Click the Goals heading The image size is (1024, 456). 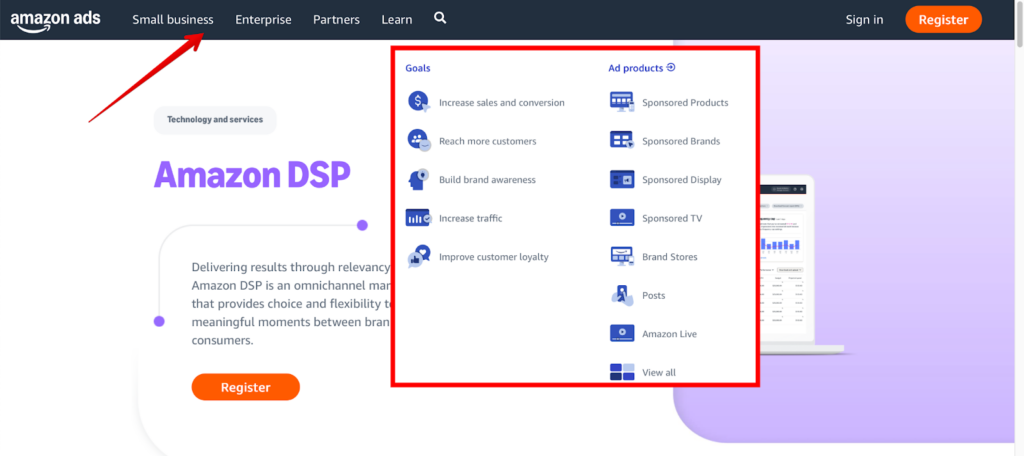coord(418,68)
